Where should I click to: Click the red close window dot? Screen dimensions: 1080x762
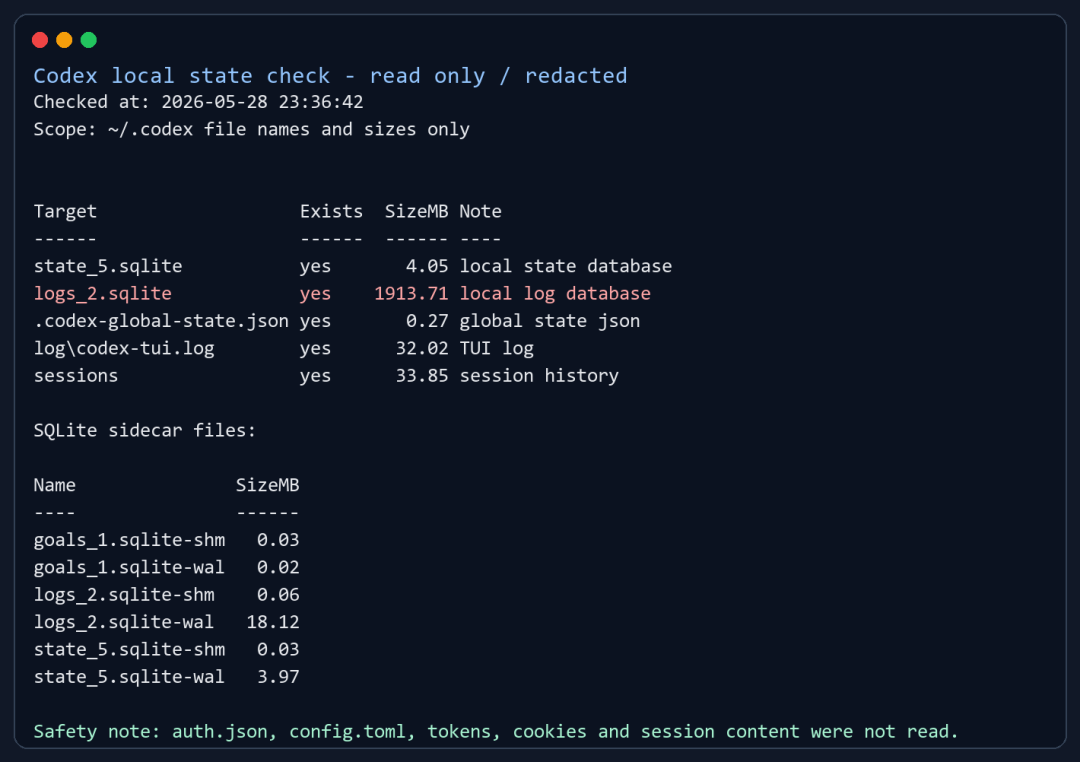click(x=40, y=40)
